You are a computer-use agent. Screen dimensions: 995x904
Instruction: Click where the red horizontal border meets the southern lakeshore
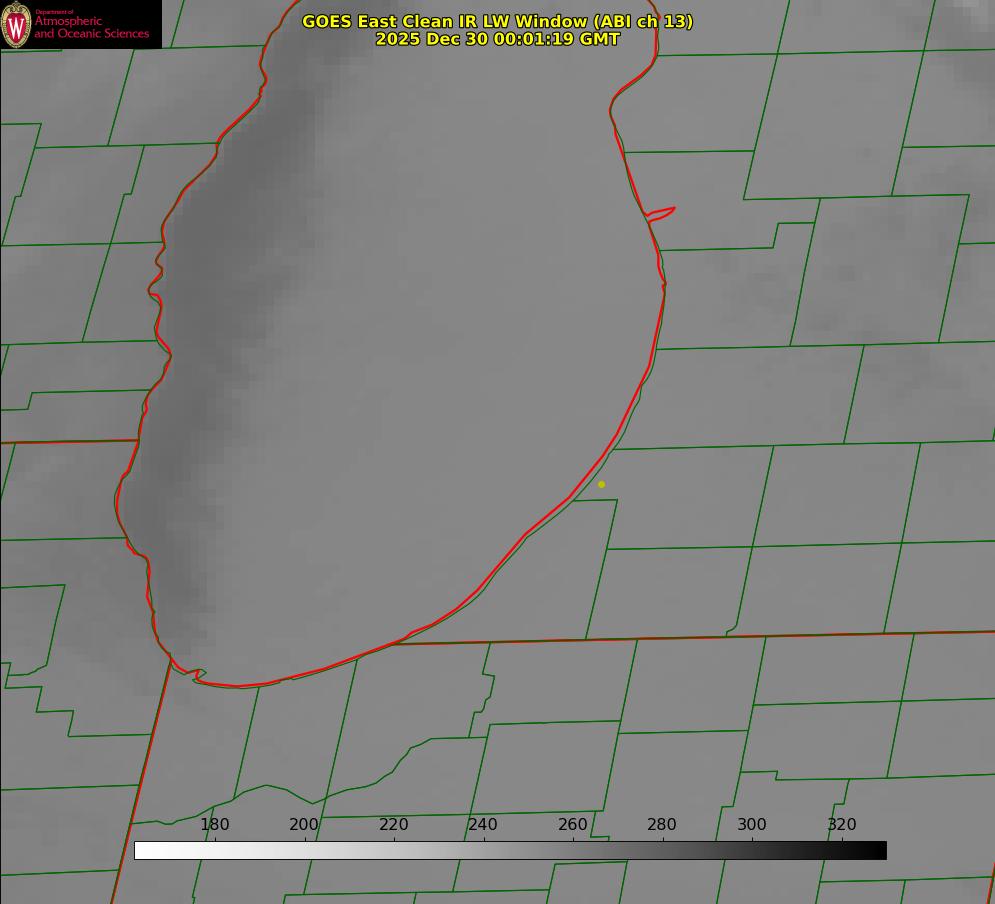[x=395, y=643]
